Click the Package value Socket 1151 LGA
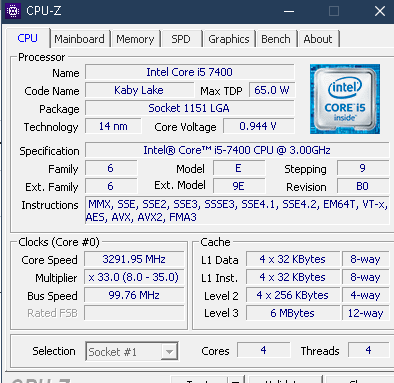This screenshot has height=383, width=394. pyautogui.click(x=190, y=108)
